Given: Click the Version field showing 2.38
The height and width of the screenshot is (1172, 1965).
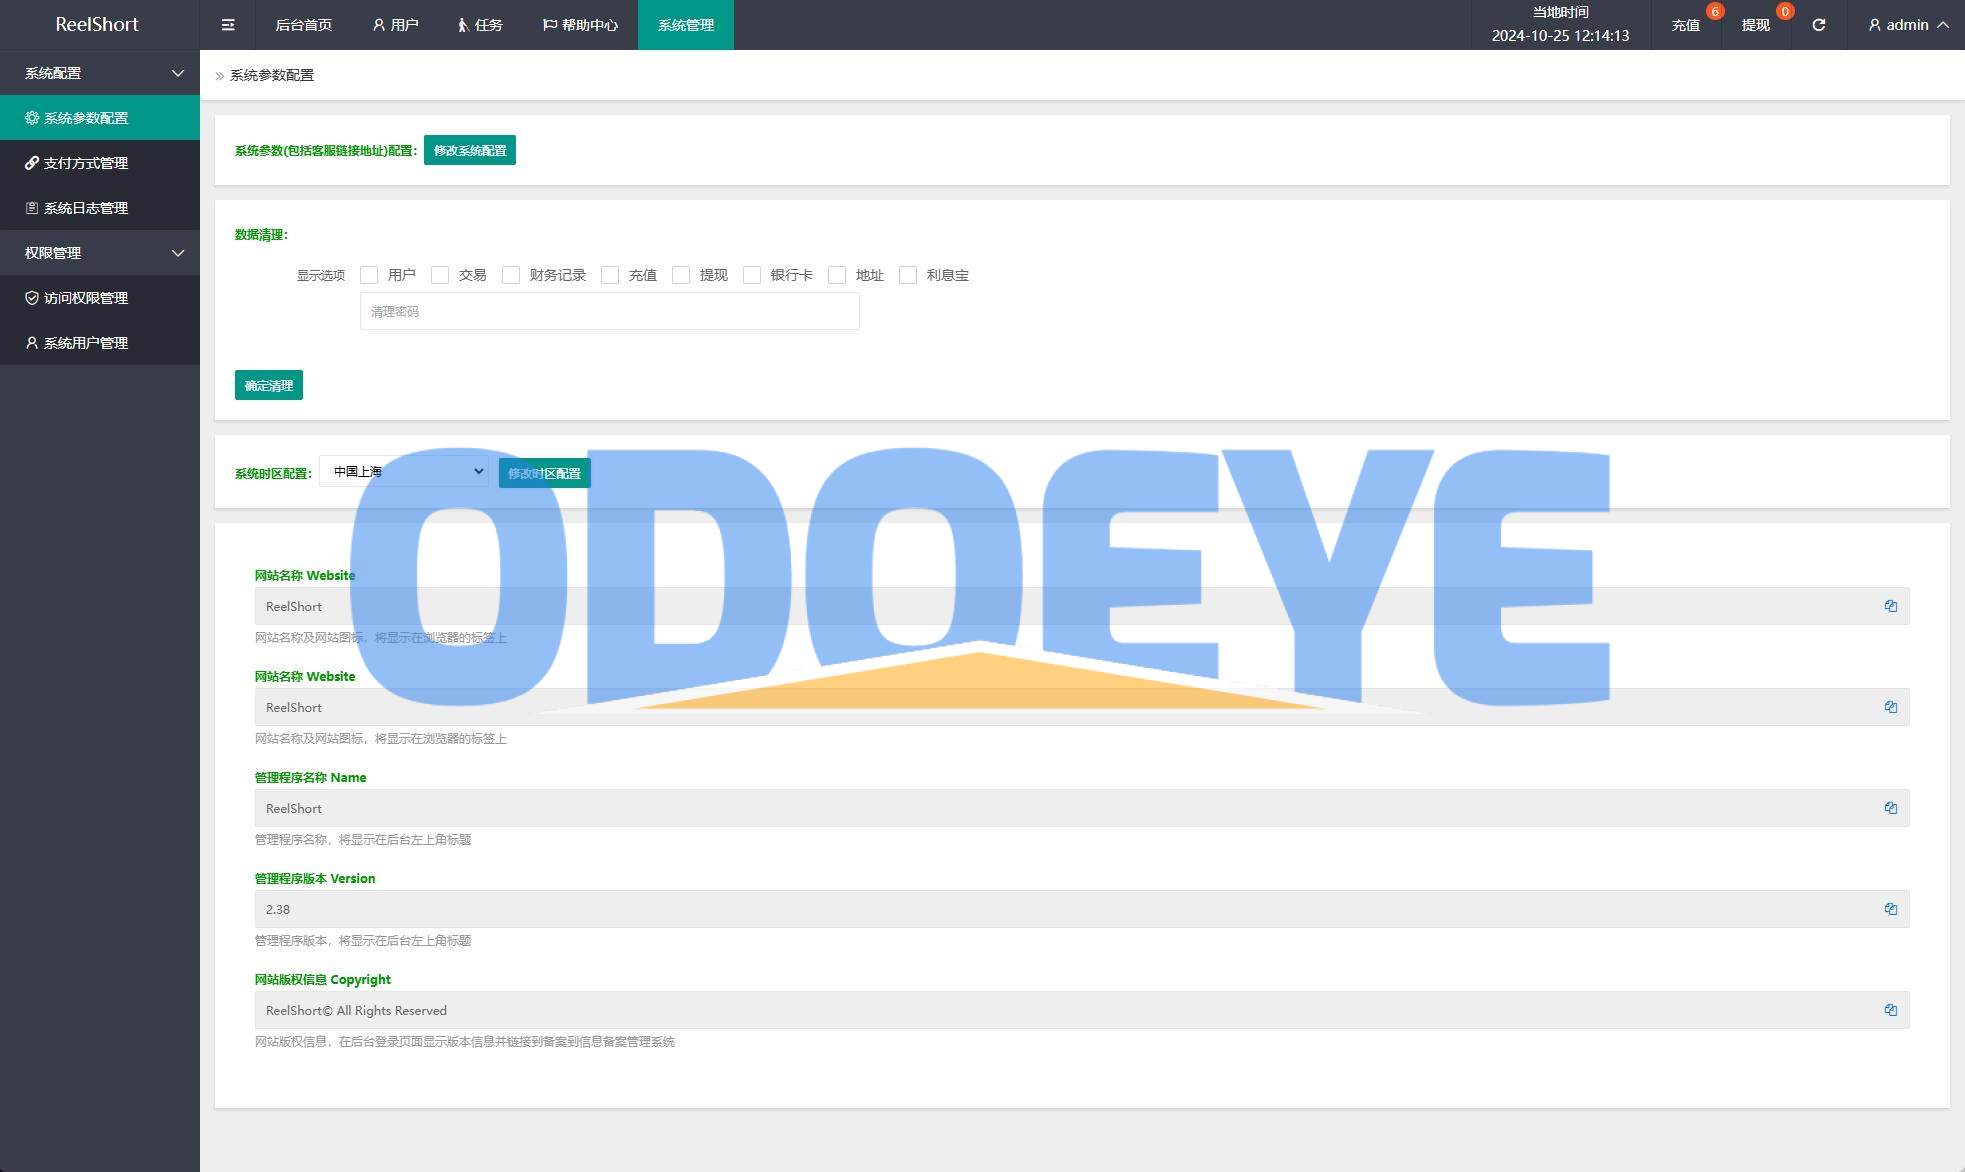Looking at the screenshot, I should (1082, 909).
